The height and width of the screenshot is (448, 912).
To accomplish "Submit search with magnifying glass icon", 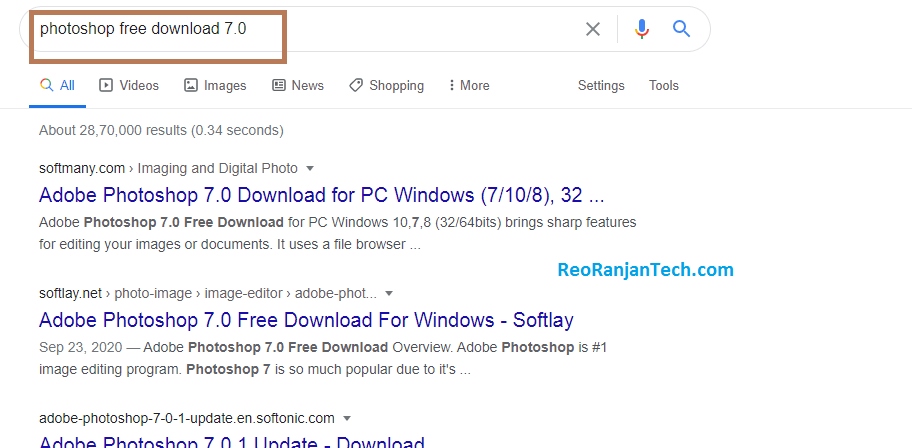I will 681,28.
